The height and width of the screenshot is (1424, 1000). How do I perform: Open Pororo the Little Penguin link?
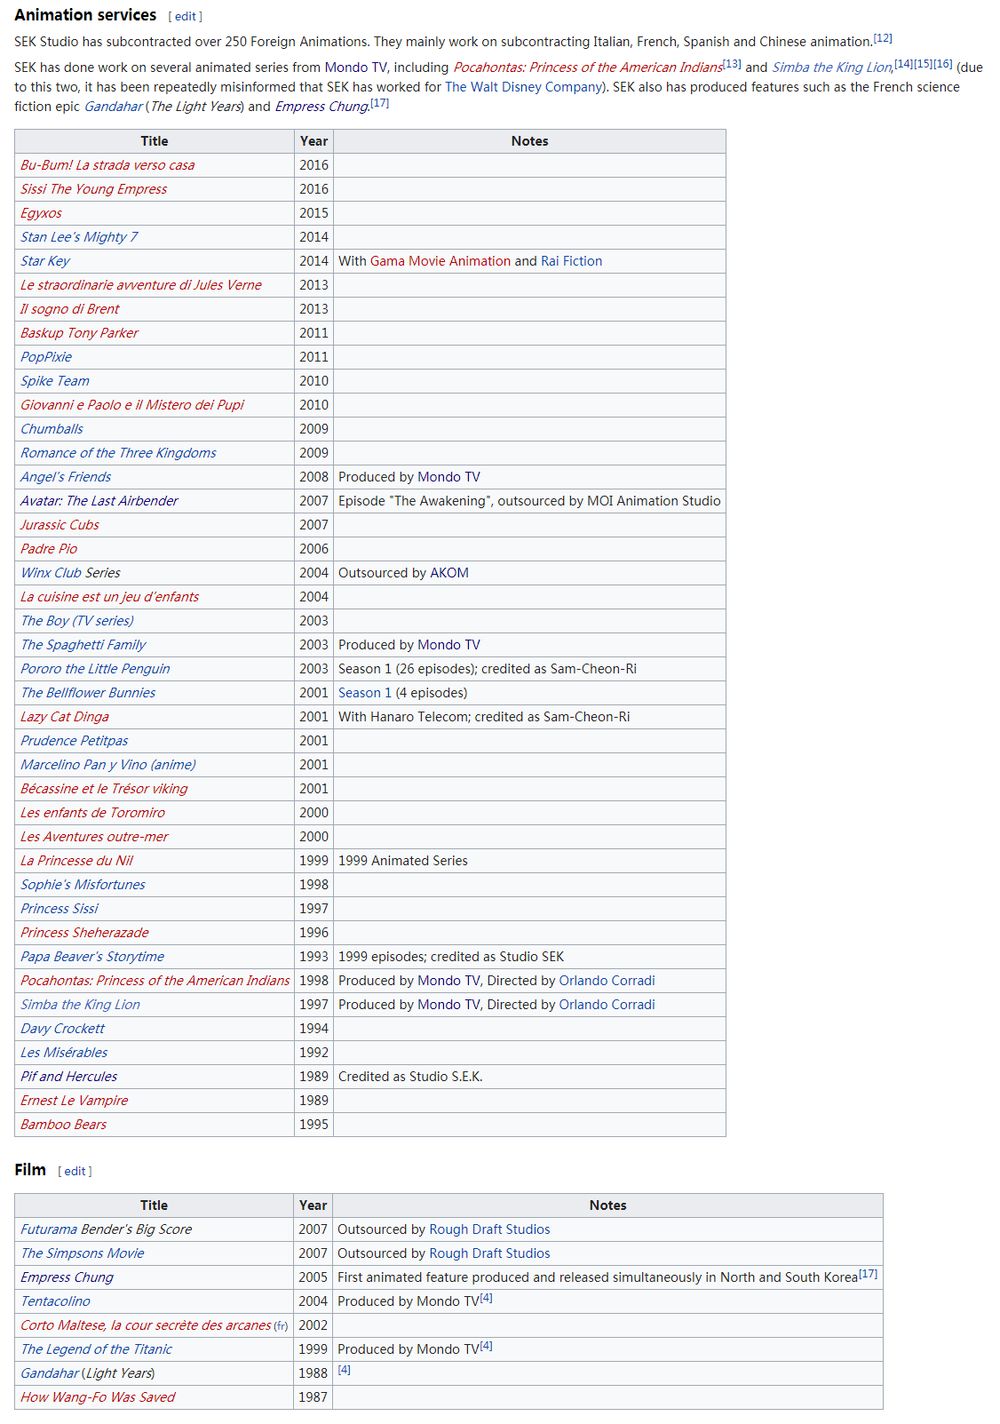click(95, 669)
